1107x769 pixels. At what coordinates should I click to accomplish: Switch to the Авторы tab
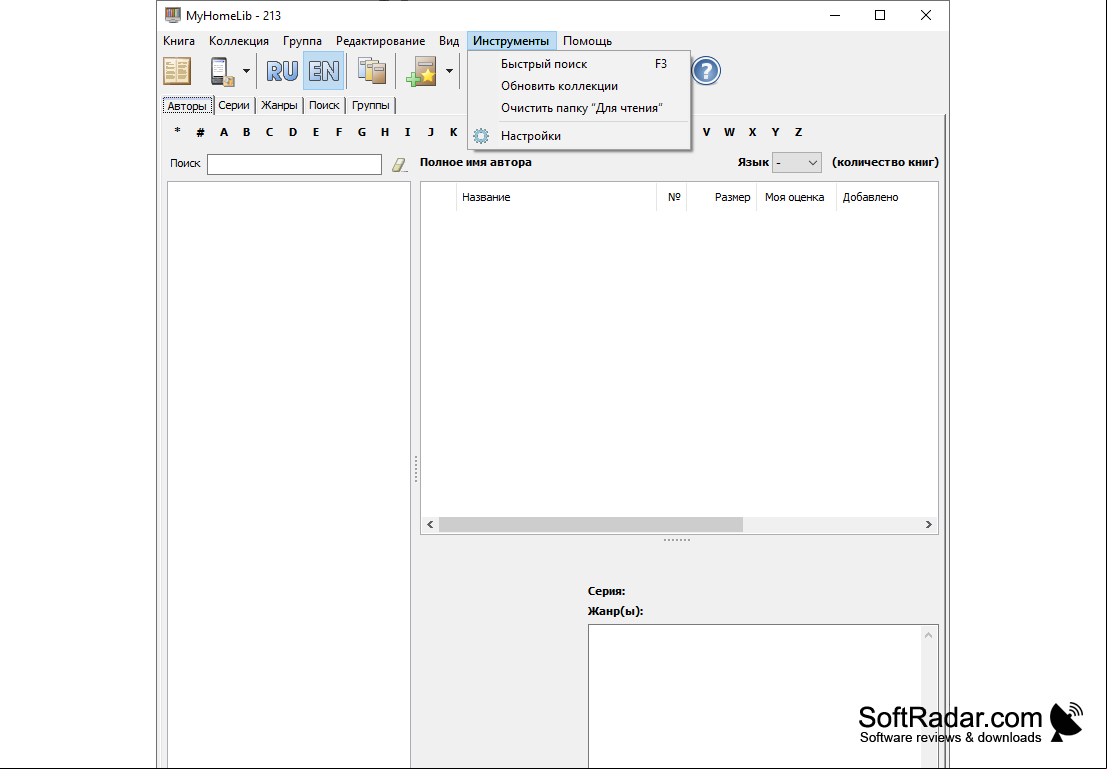(188, 106)
